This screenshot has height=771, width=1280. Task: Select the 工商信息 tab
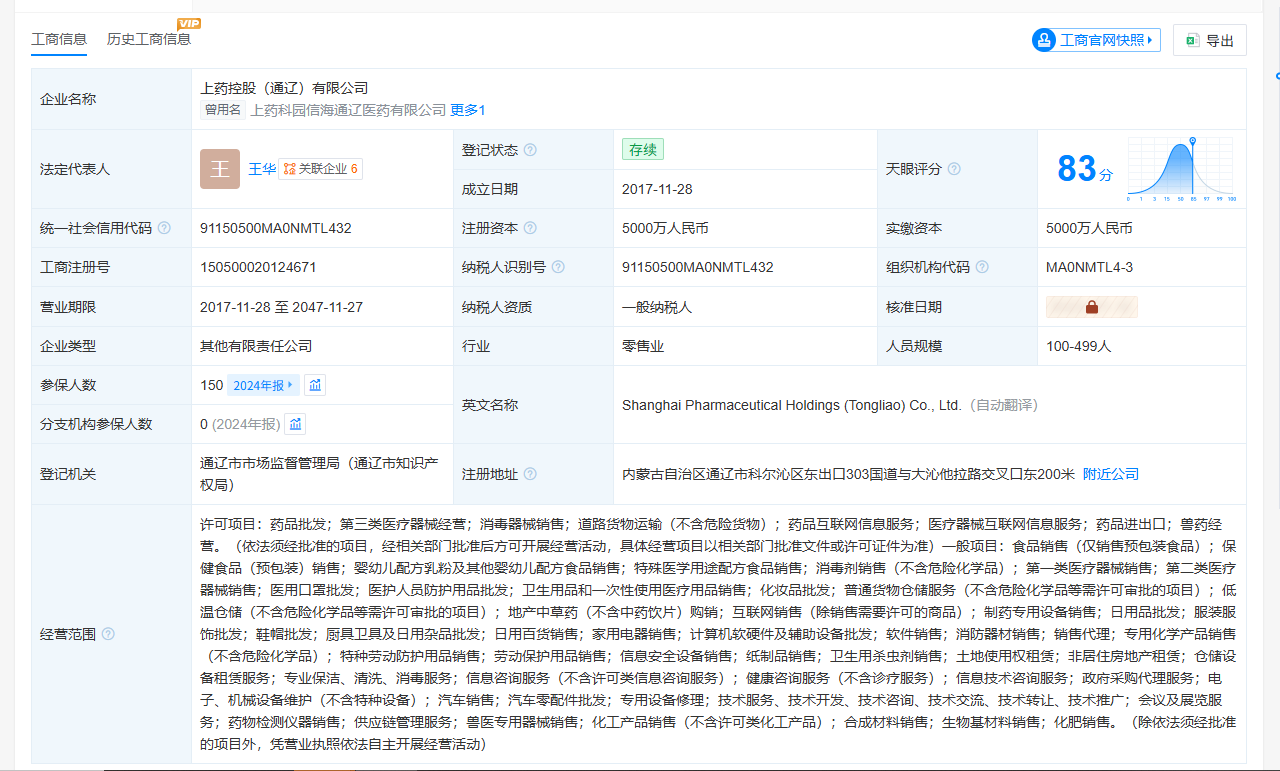point(59,39)
